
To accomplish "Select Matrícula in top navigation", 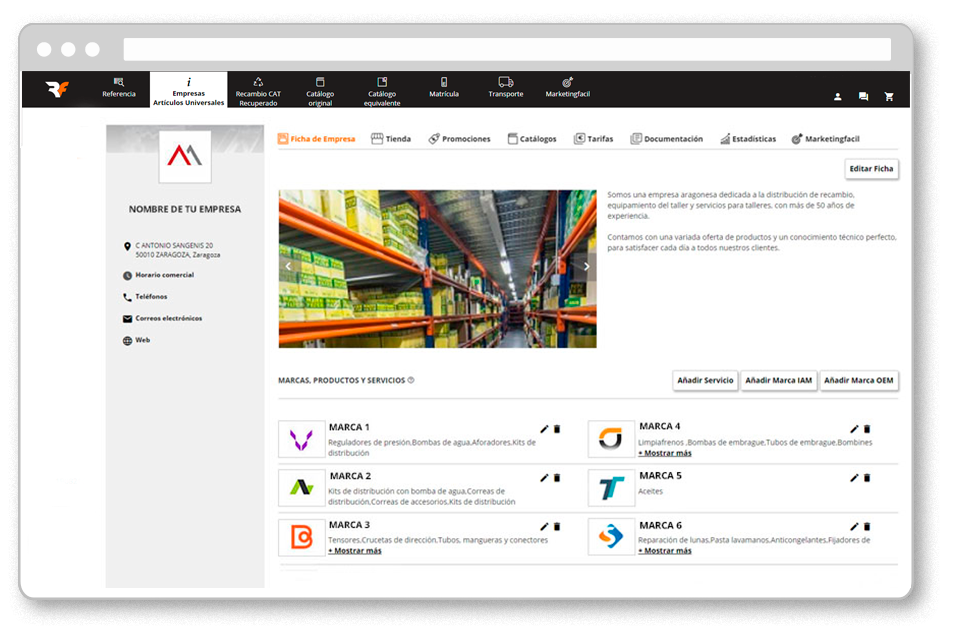I will [444, 88].
